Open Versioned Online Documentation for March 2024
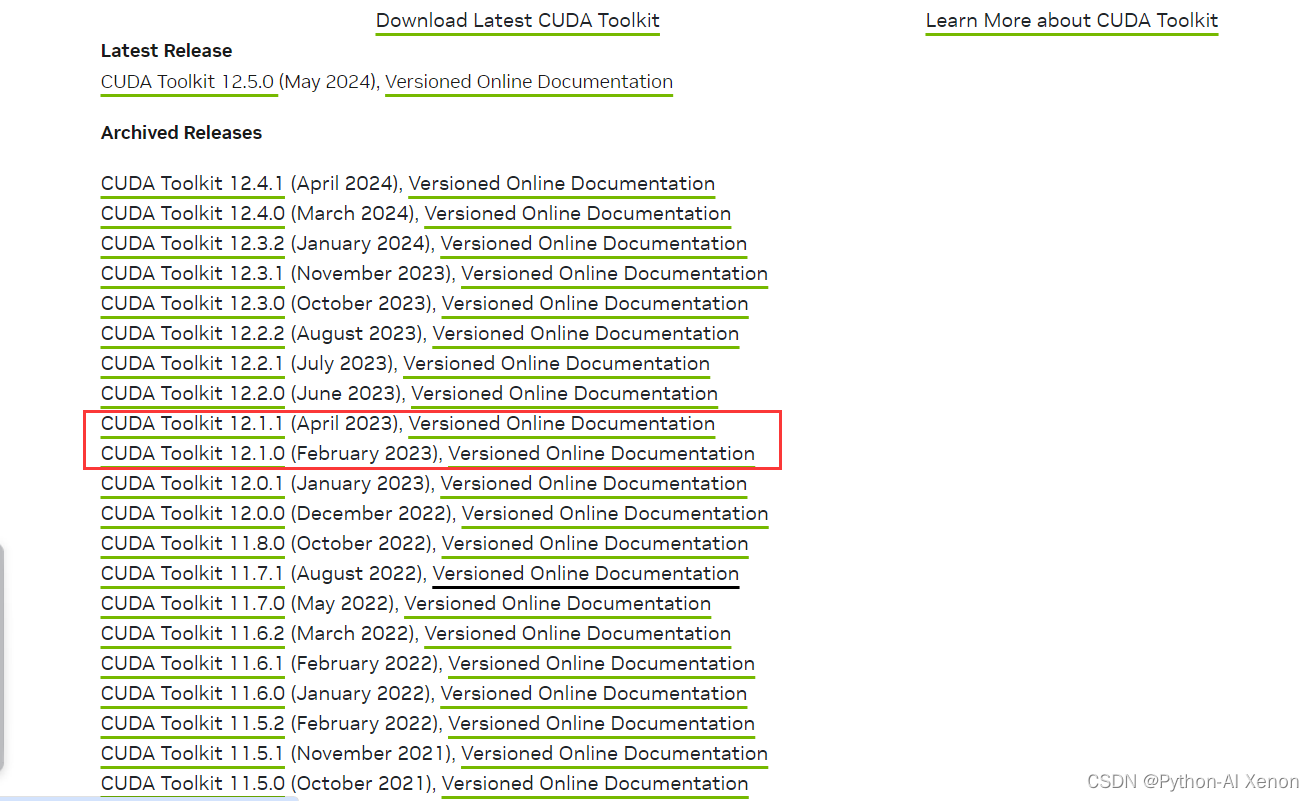This screenshot has height=801, width=1314. pyautogui.click(x=578, y=214)
